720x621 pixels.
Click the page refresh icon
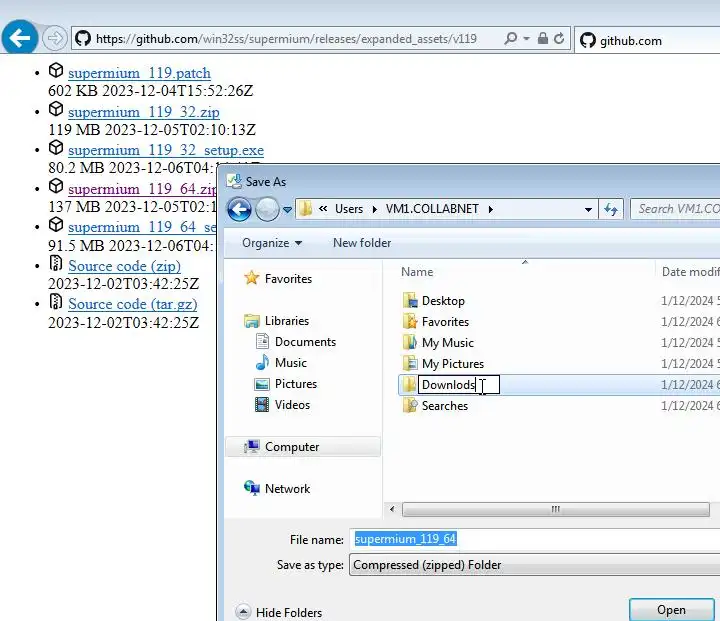point(559,38)
